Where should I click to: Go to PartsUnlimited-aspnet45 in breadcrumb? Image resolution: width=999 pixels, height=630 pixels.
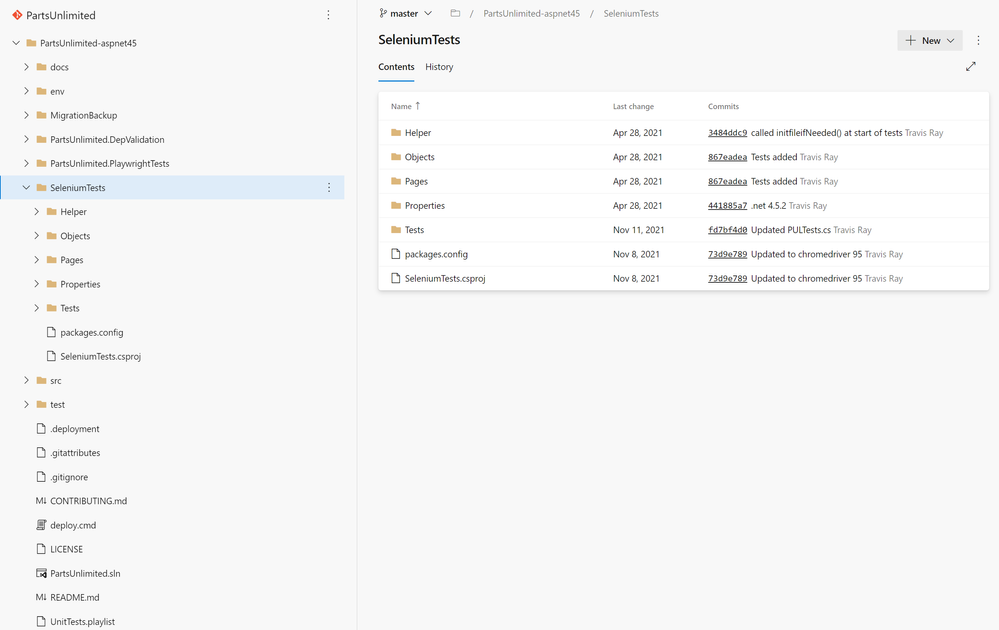(x=531, y=13)
